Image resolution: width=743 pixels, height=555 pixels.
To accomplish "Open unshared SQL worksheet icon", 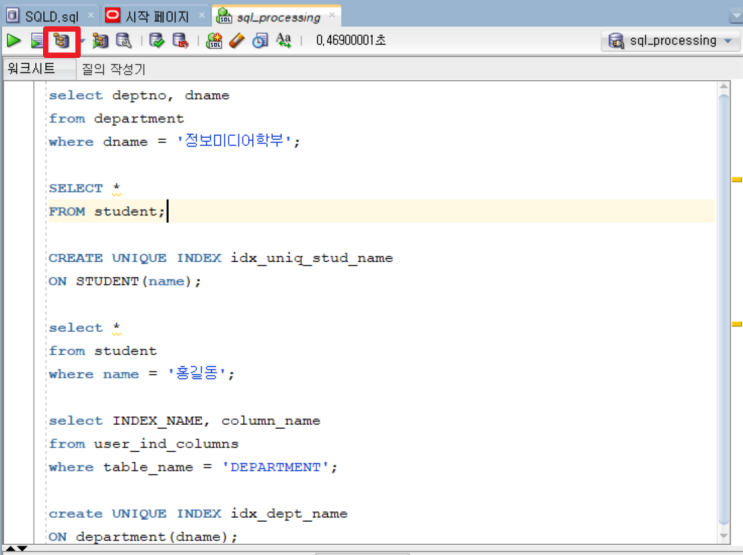I will click(x=214, y=41).
